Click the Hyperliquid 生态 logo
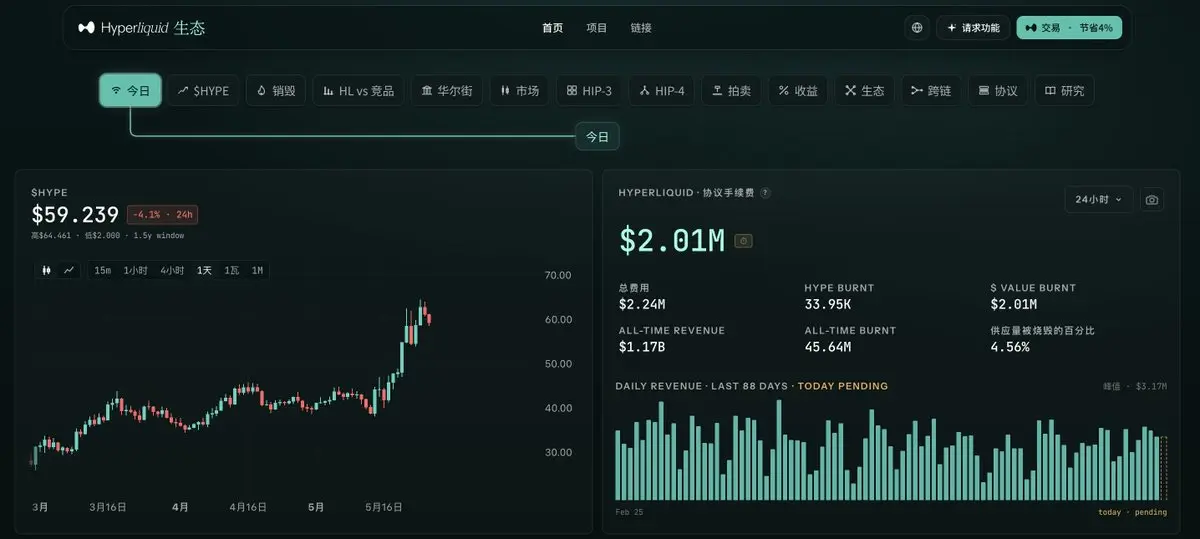This screenshot has height=539, width=1200. (x=141, y=28)
